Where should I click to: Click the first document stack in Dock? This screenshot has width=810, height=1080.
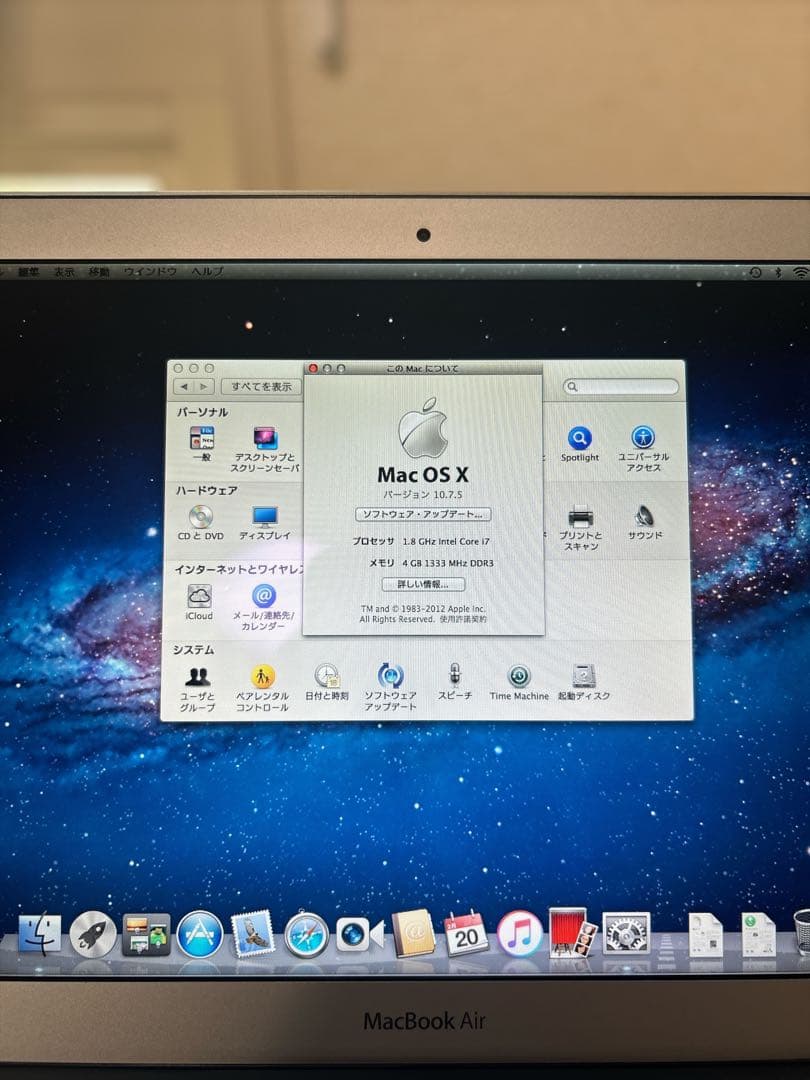click(x=705, y=935)
